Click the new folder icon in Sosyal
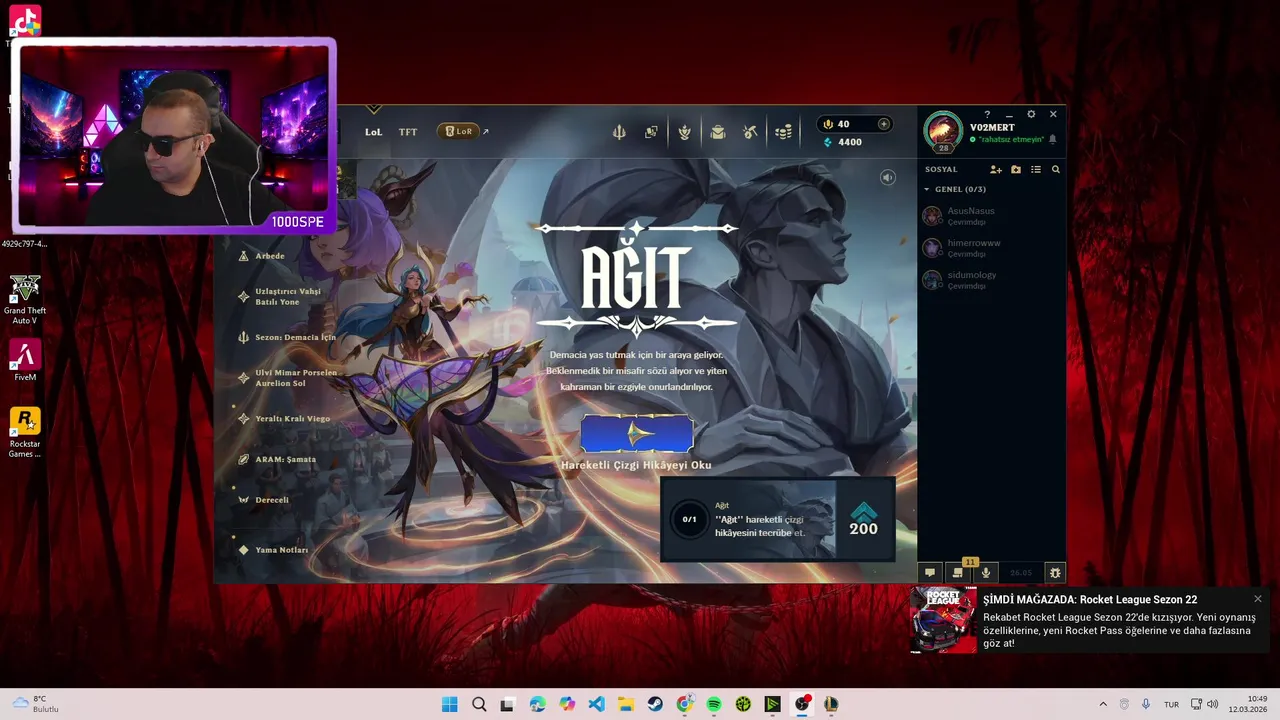This screenshot has width=1280, height=720. [x=1016, y=170]
